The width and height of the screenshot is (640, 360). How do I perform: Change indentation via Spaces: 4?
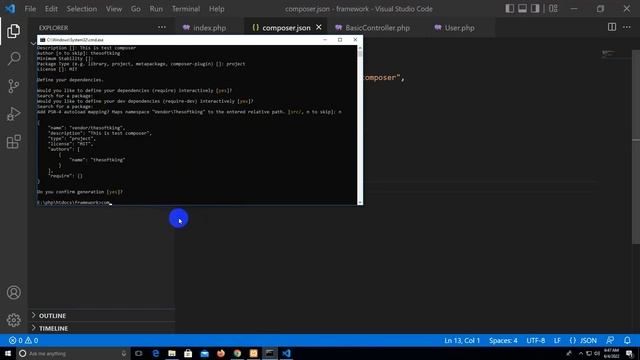pos(503,340)
